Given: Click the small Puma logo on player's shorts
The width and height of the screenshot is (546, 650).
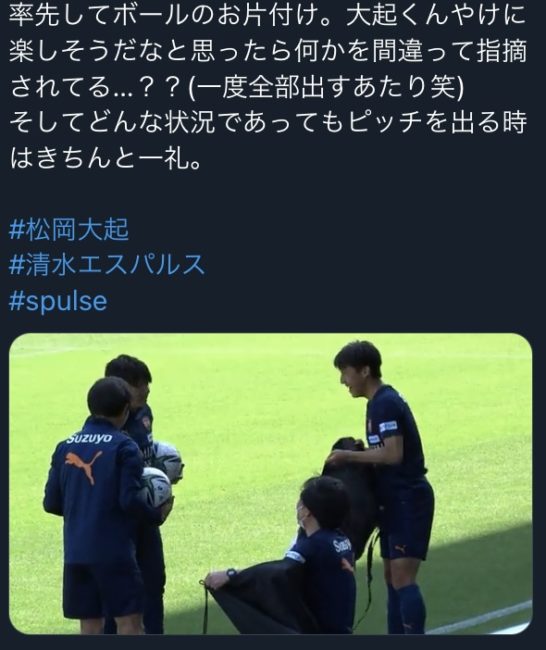Looking at the screenshot, I should click(399, 549).
